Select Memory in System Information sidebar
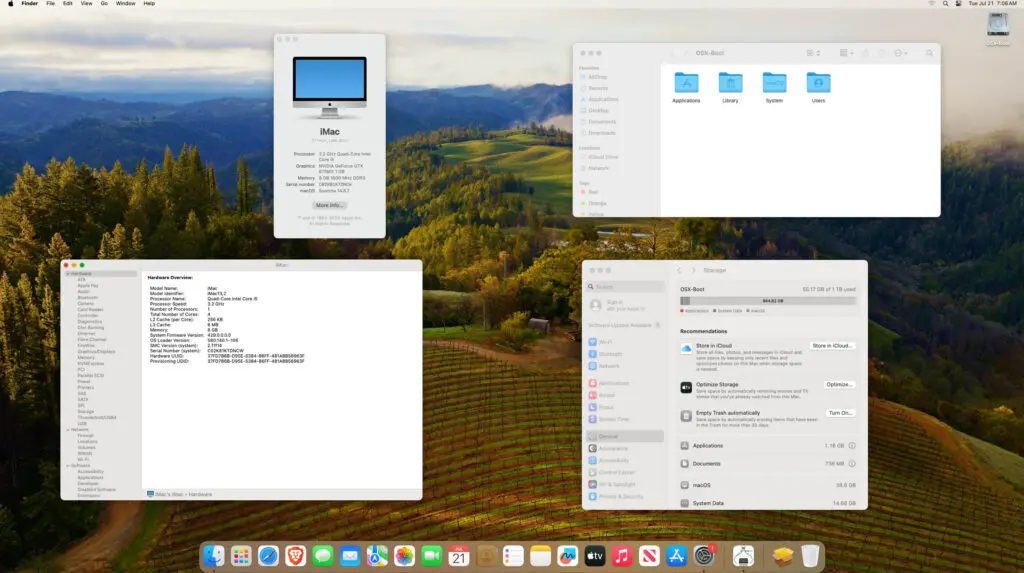The width and height of the screenshot is (1024, 573). (x=86, y=357)
